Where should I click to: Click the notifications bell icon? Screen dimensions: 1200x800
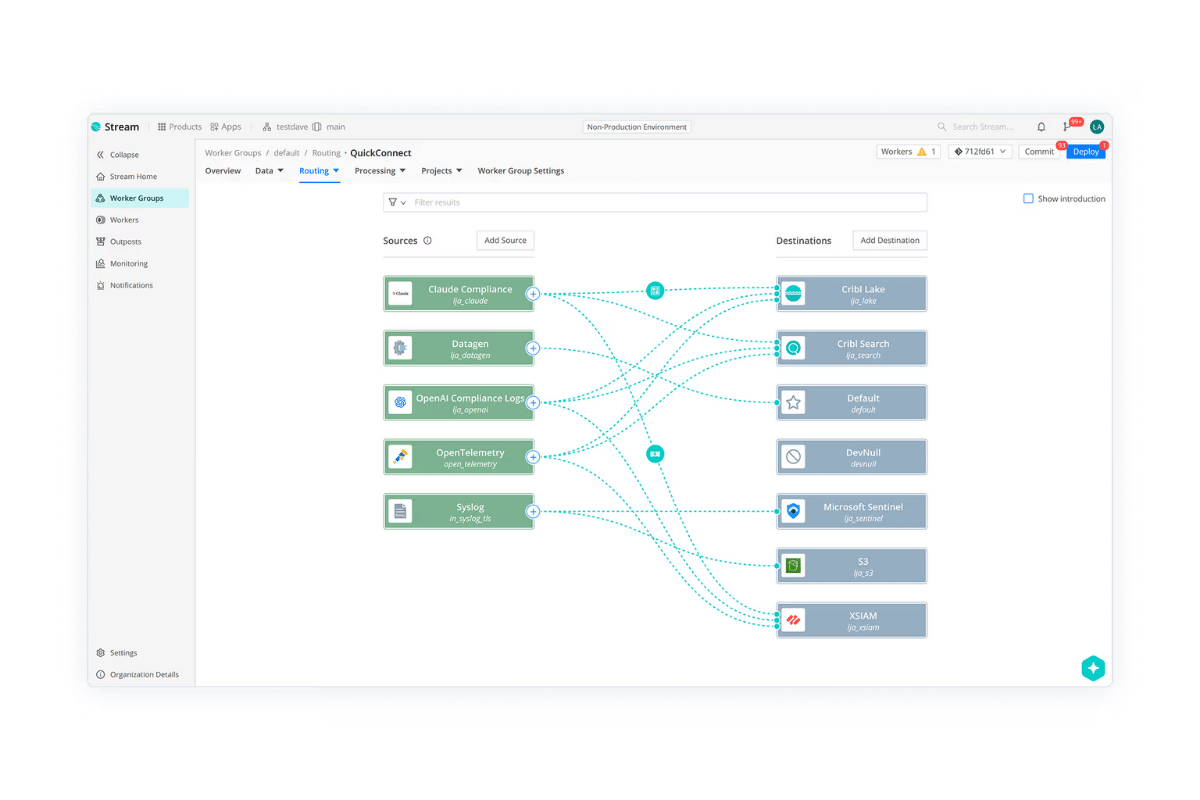1041,127
